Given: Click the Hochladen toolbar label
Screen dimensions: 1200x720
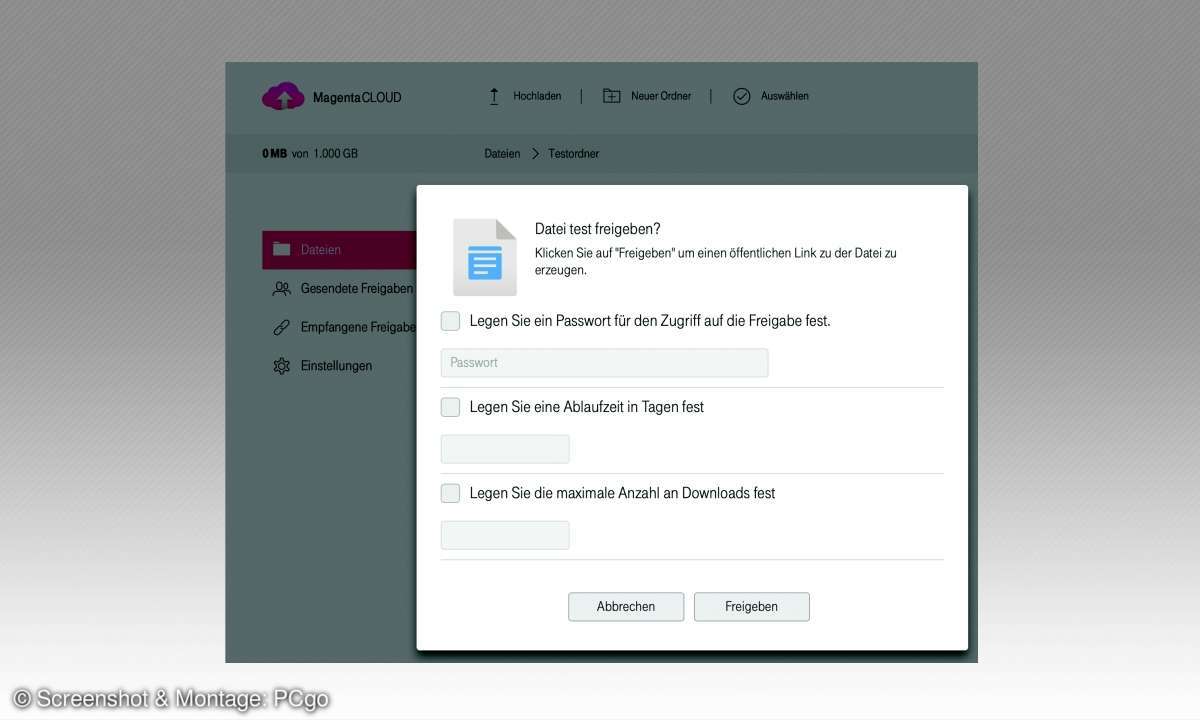Looking at the screenshot, I should [537, 96].
